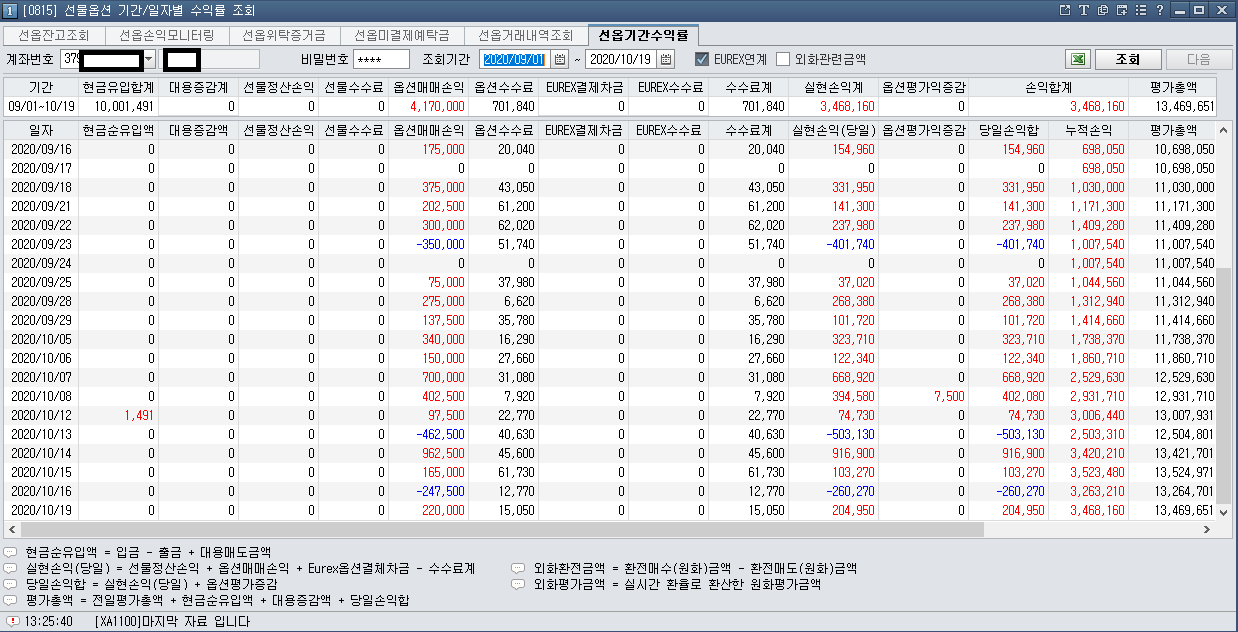
Task: Click the copy screen icon in title bar
Action: coord(1102,10)
